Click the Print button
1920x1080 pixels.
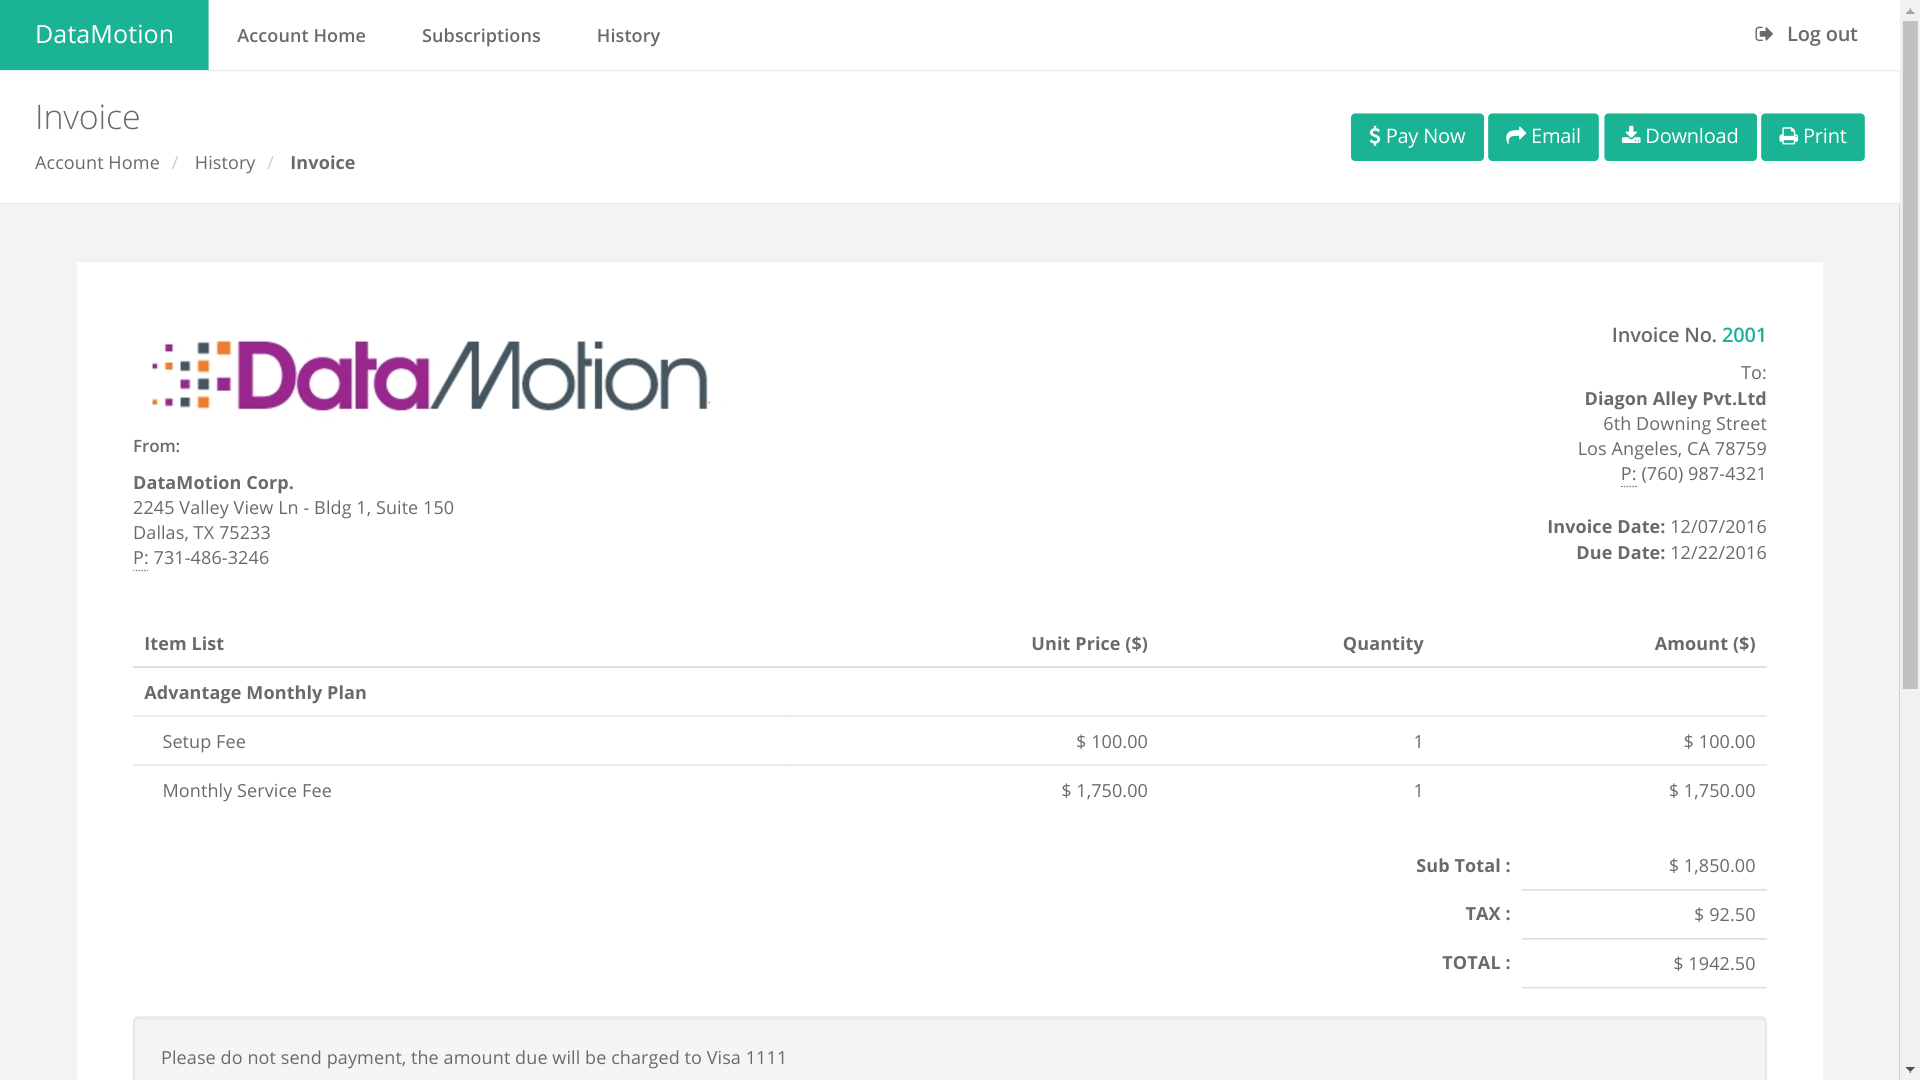coord(1812,137)
